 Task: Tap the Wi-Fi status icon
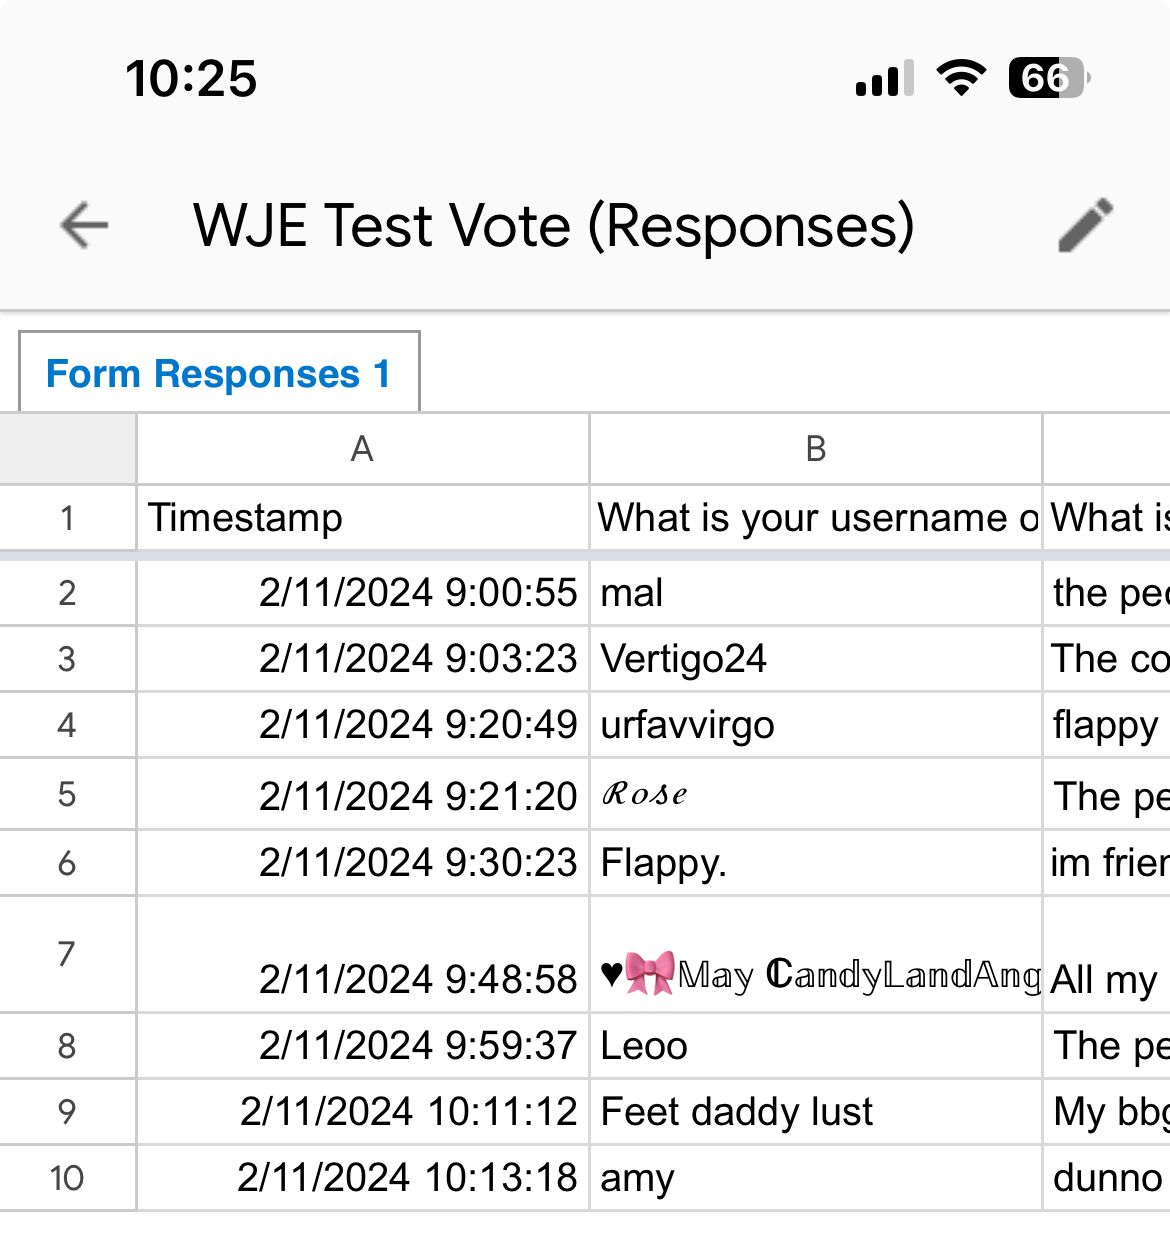(x=960, y=78)
